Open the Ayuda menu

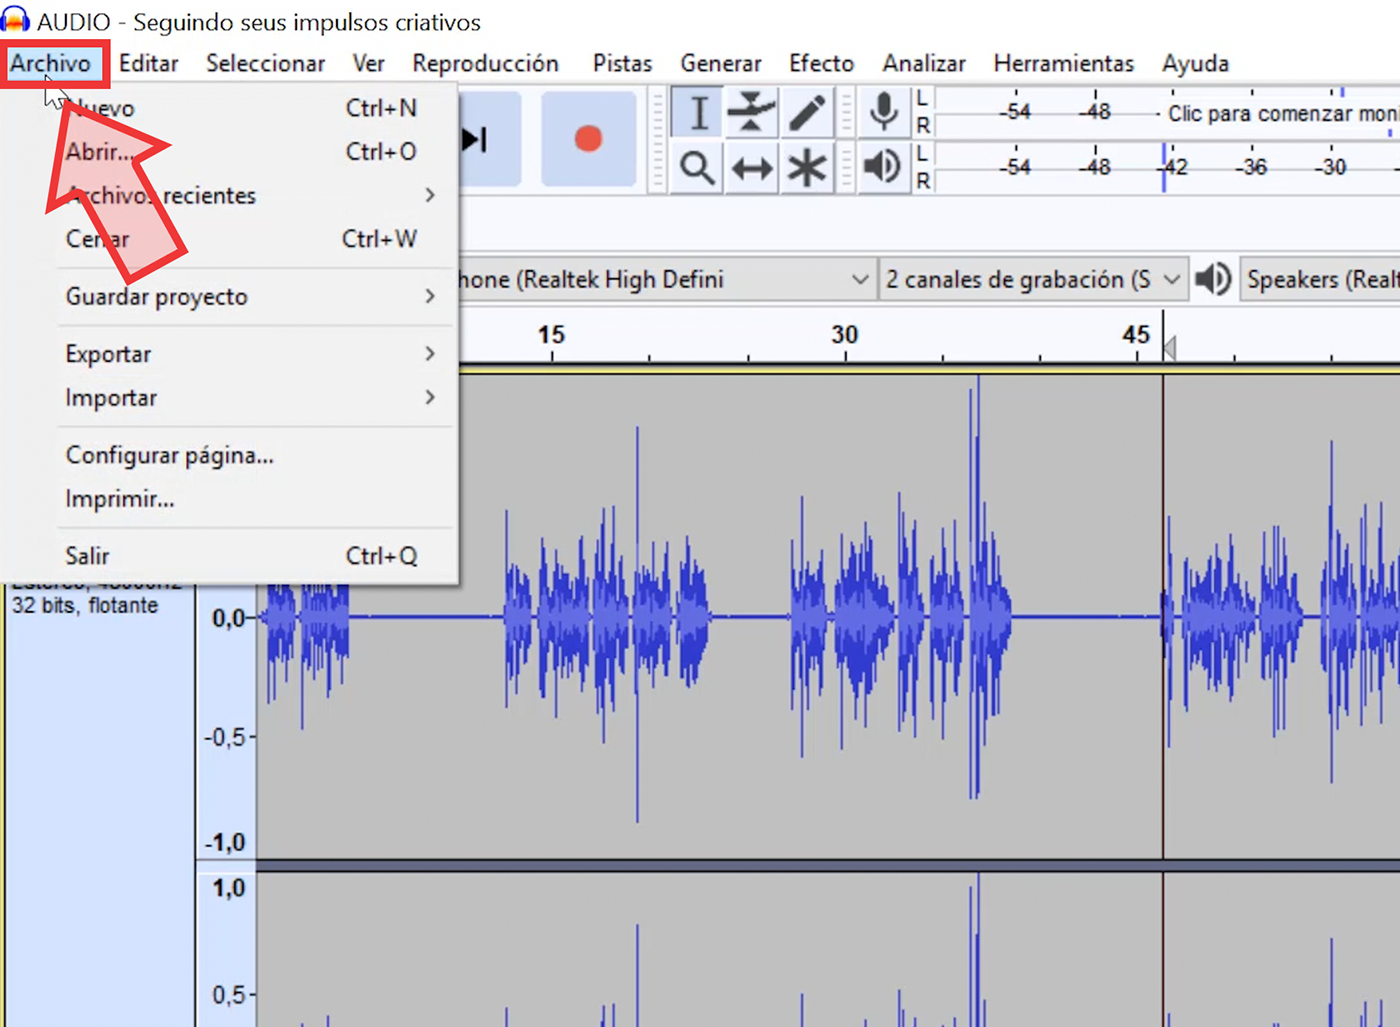1195,63
